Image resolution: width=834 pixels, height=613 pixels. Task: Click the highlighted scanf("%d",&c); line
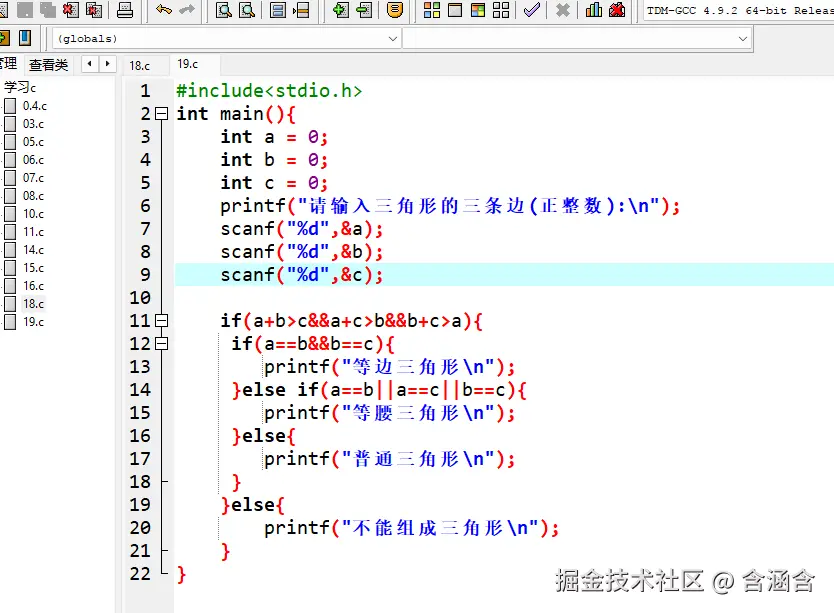click(302, 275)
